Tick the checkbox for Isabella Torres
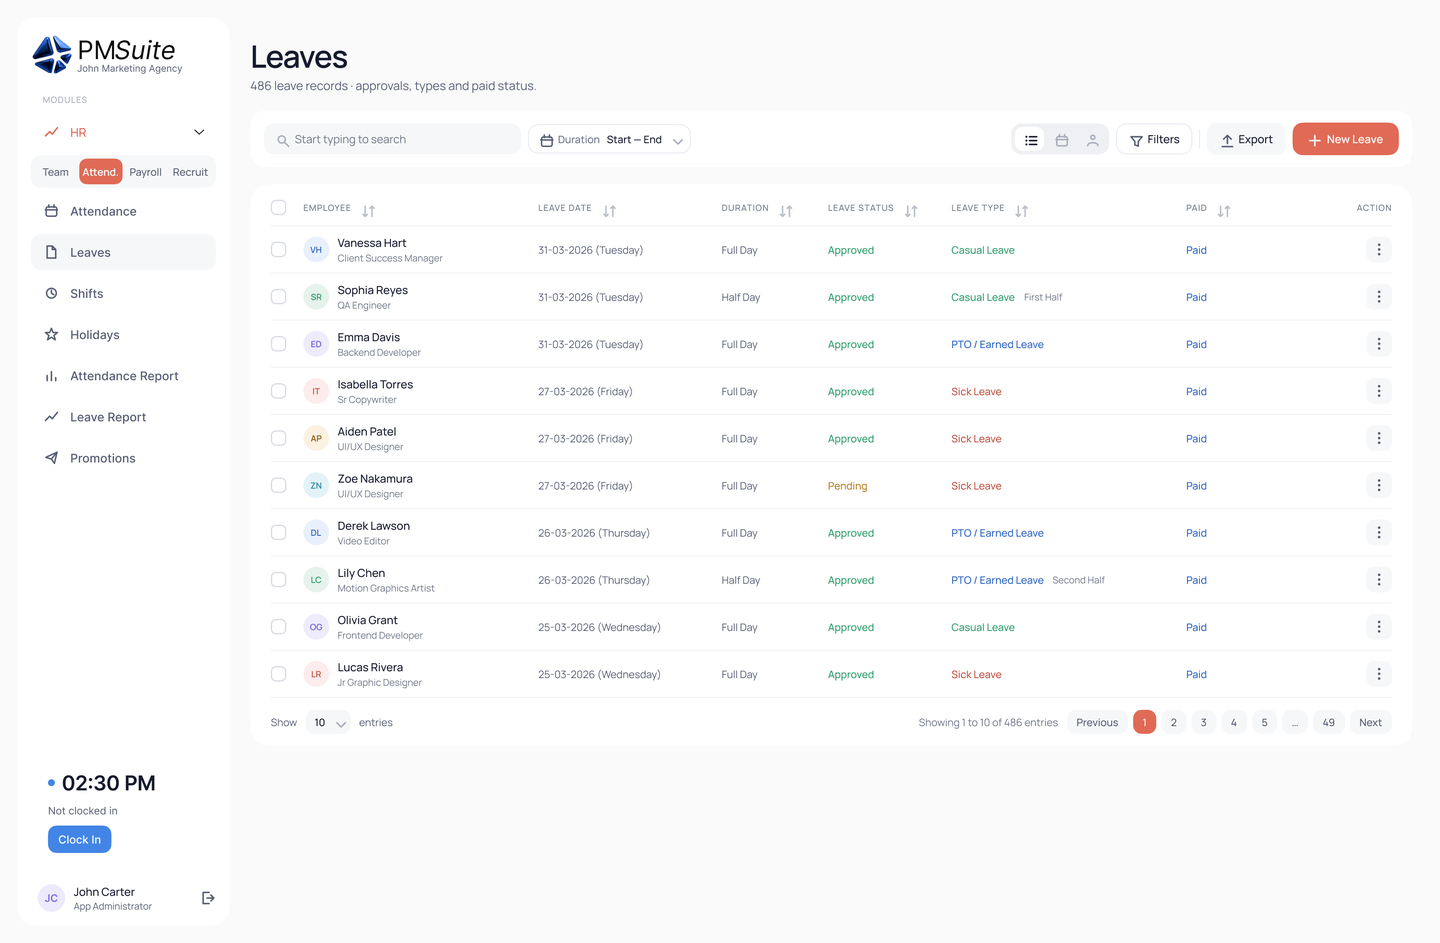 [x=279, y=391]
